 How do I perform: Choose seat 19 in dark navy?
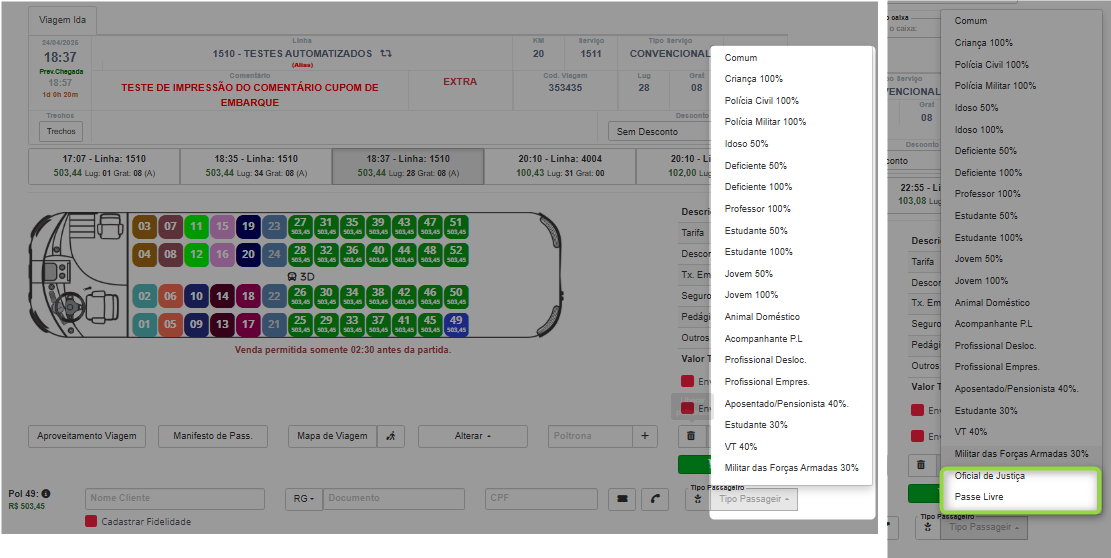[248, 227]
